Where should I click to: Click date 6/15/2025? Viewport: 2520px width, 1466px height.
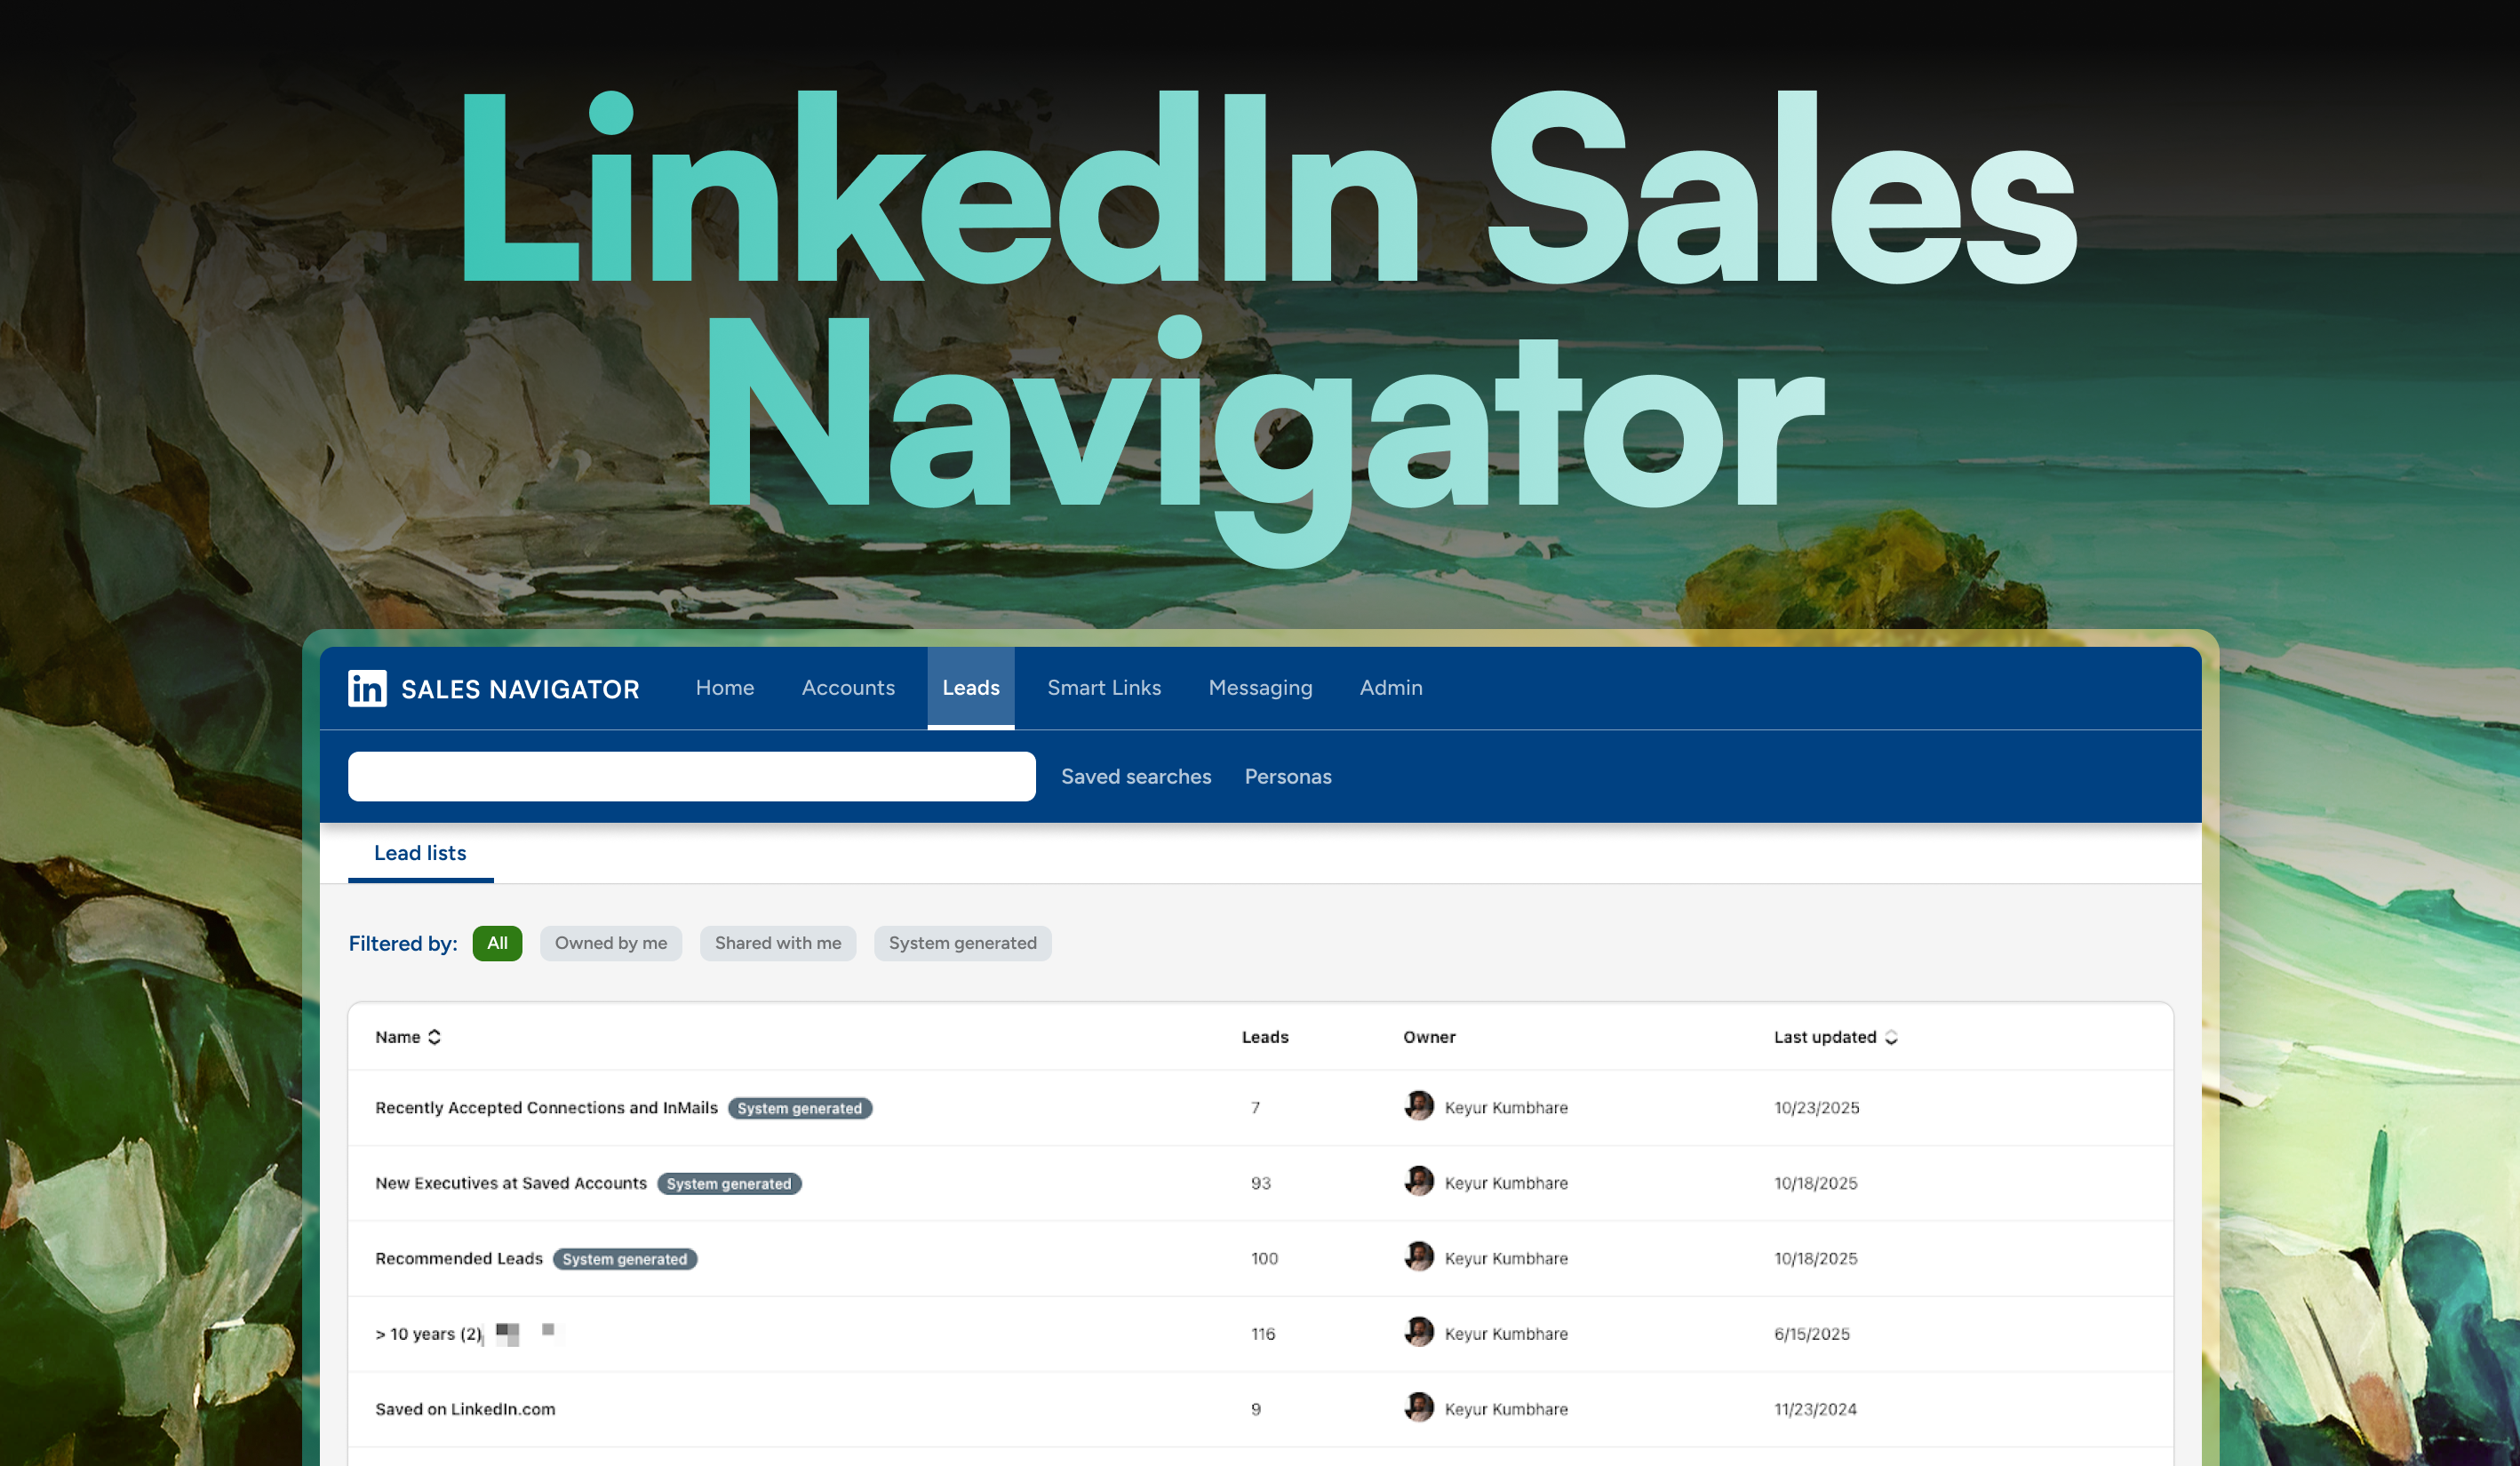(x=1811, y=1334)
